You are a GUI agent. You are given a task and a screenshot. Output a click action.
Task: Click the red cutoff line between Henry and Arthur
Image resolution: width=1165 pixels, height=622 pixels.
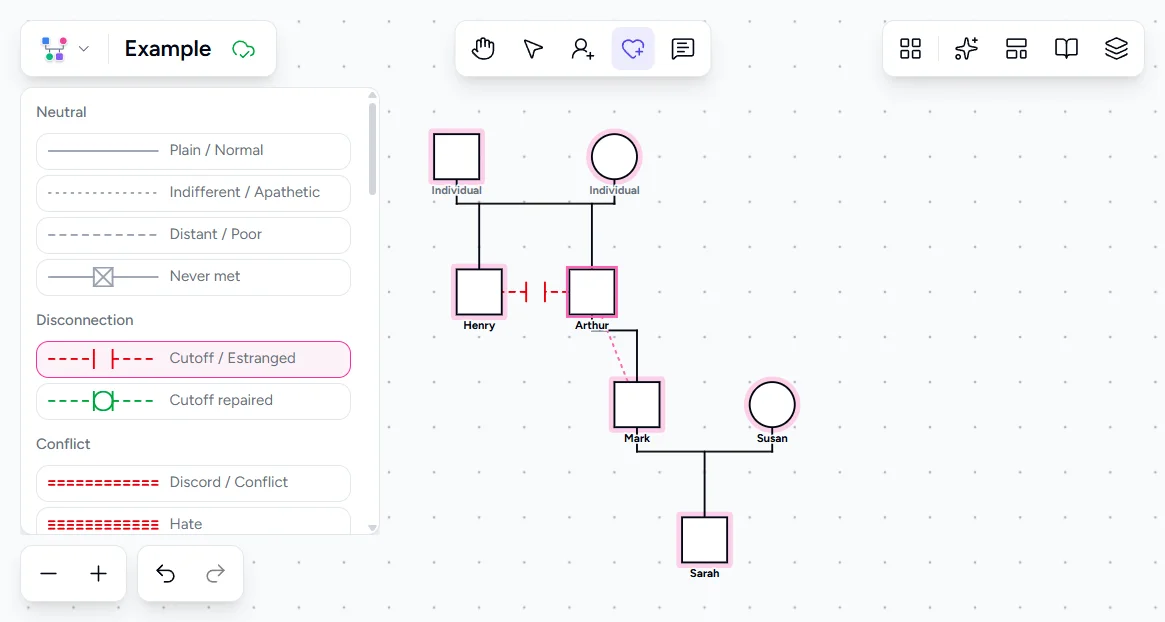pyautogui.click(x=536, y=292)
